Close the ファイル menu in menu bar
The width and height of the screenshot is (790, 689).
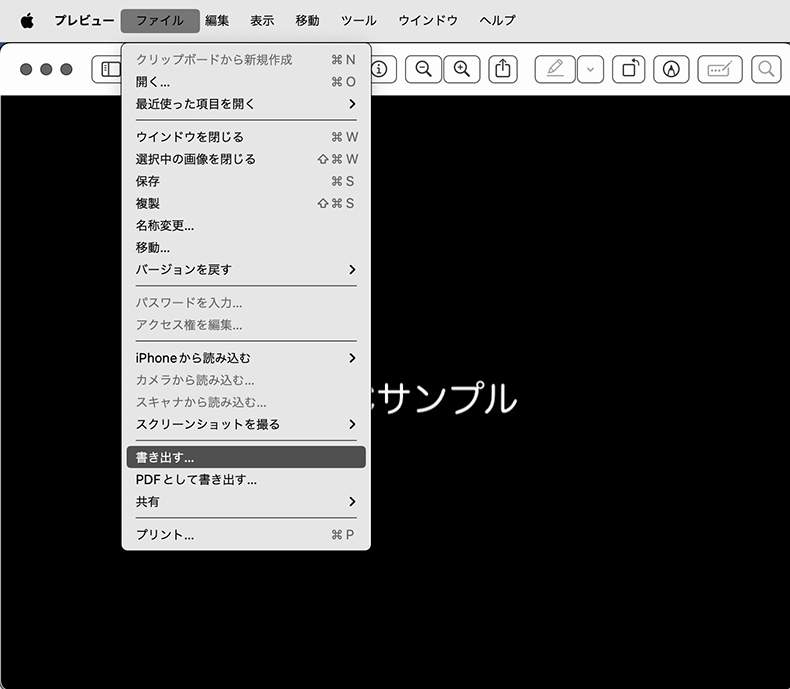(x=160, y=21)
